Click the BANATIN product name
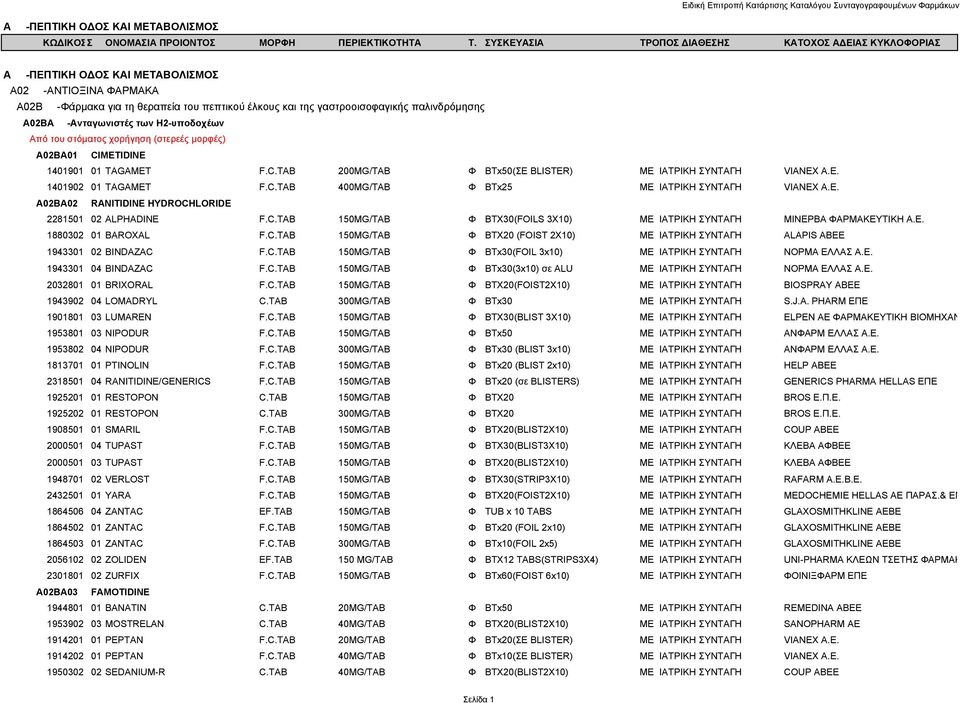The width and height of the screenshot is (960, 703). (x=126, y=607)
